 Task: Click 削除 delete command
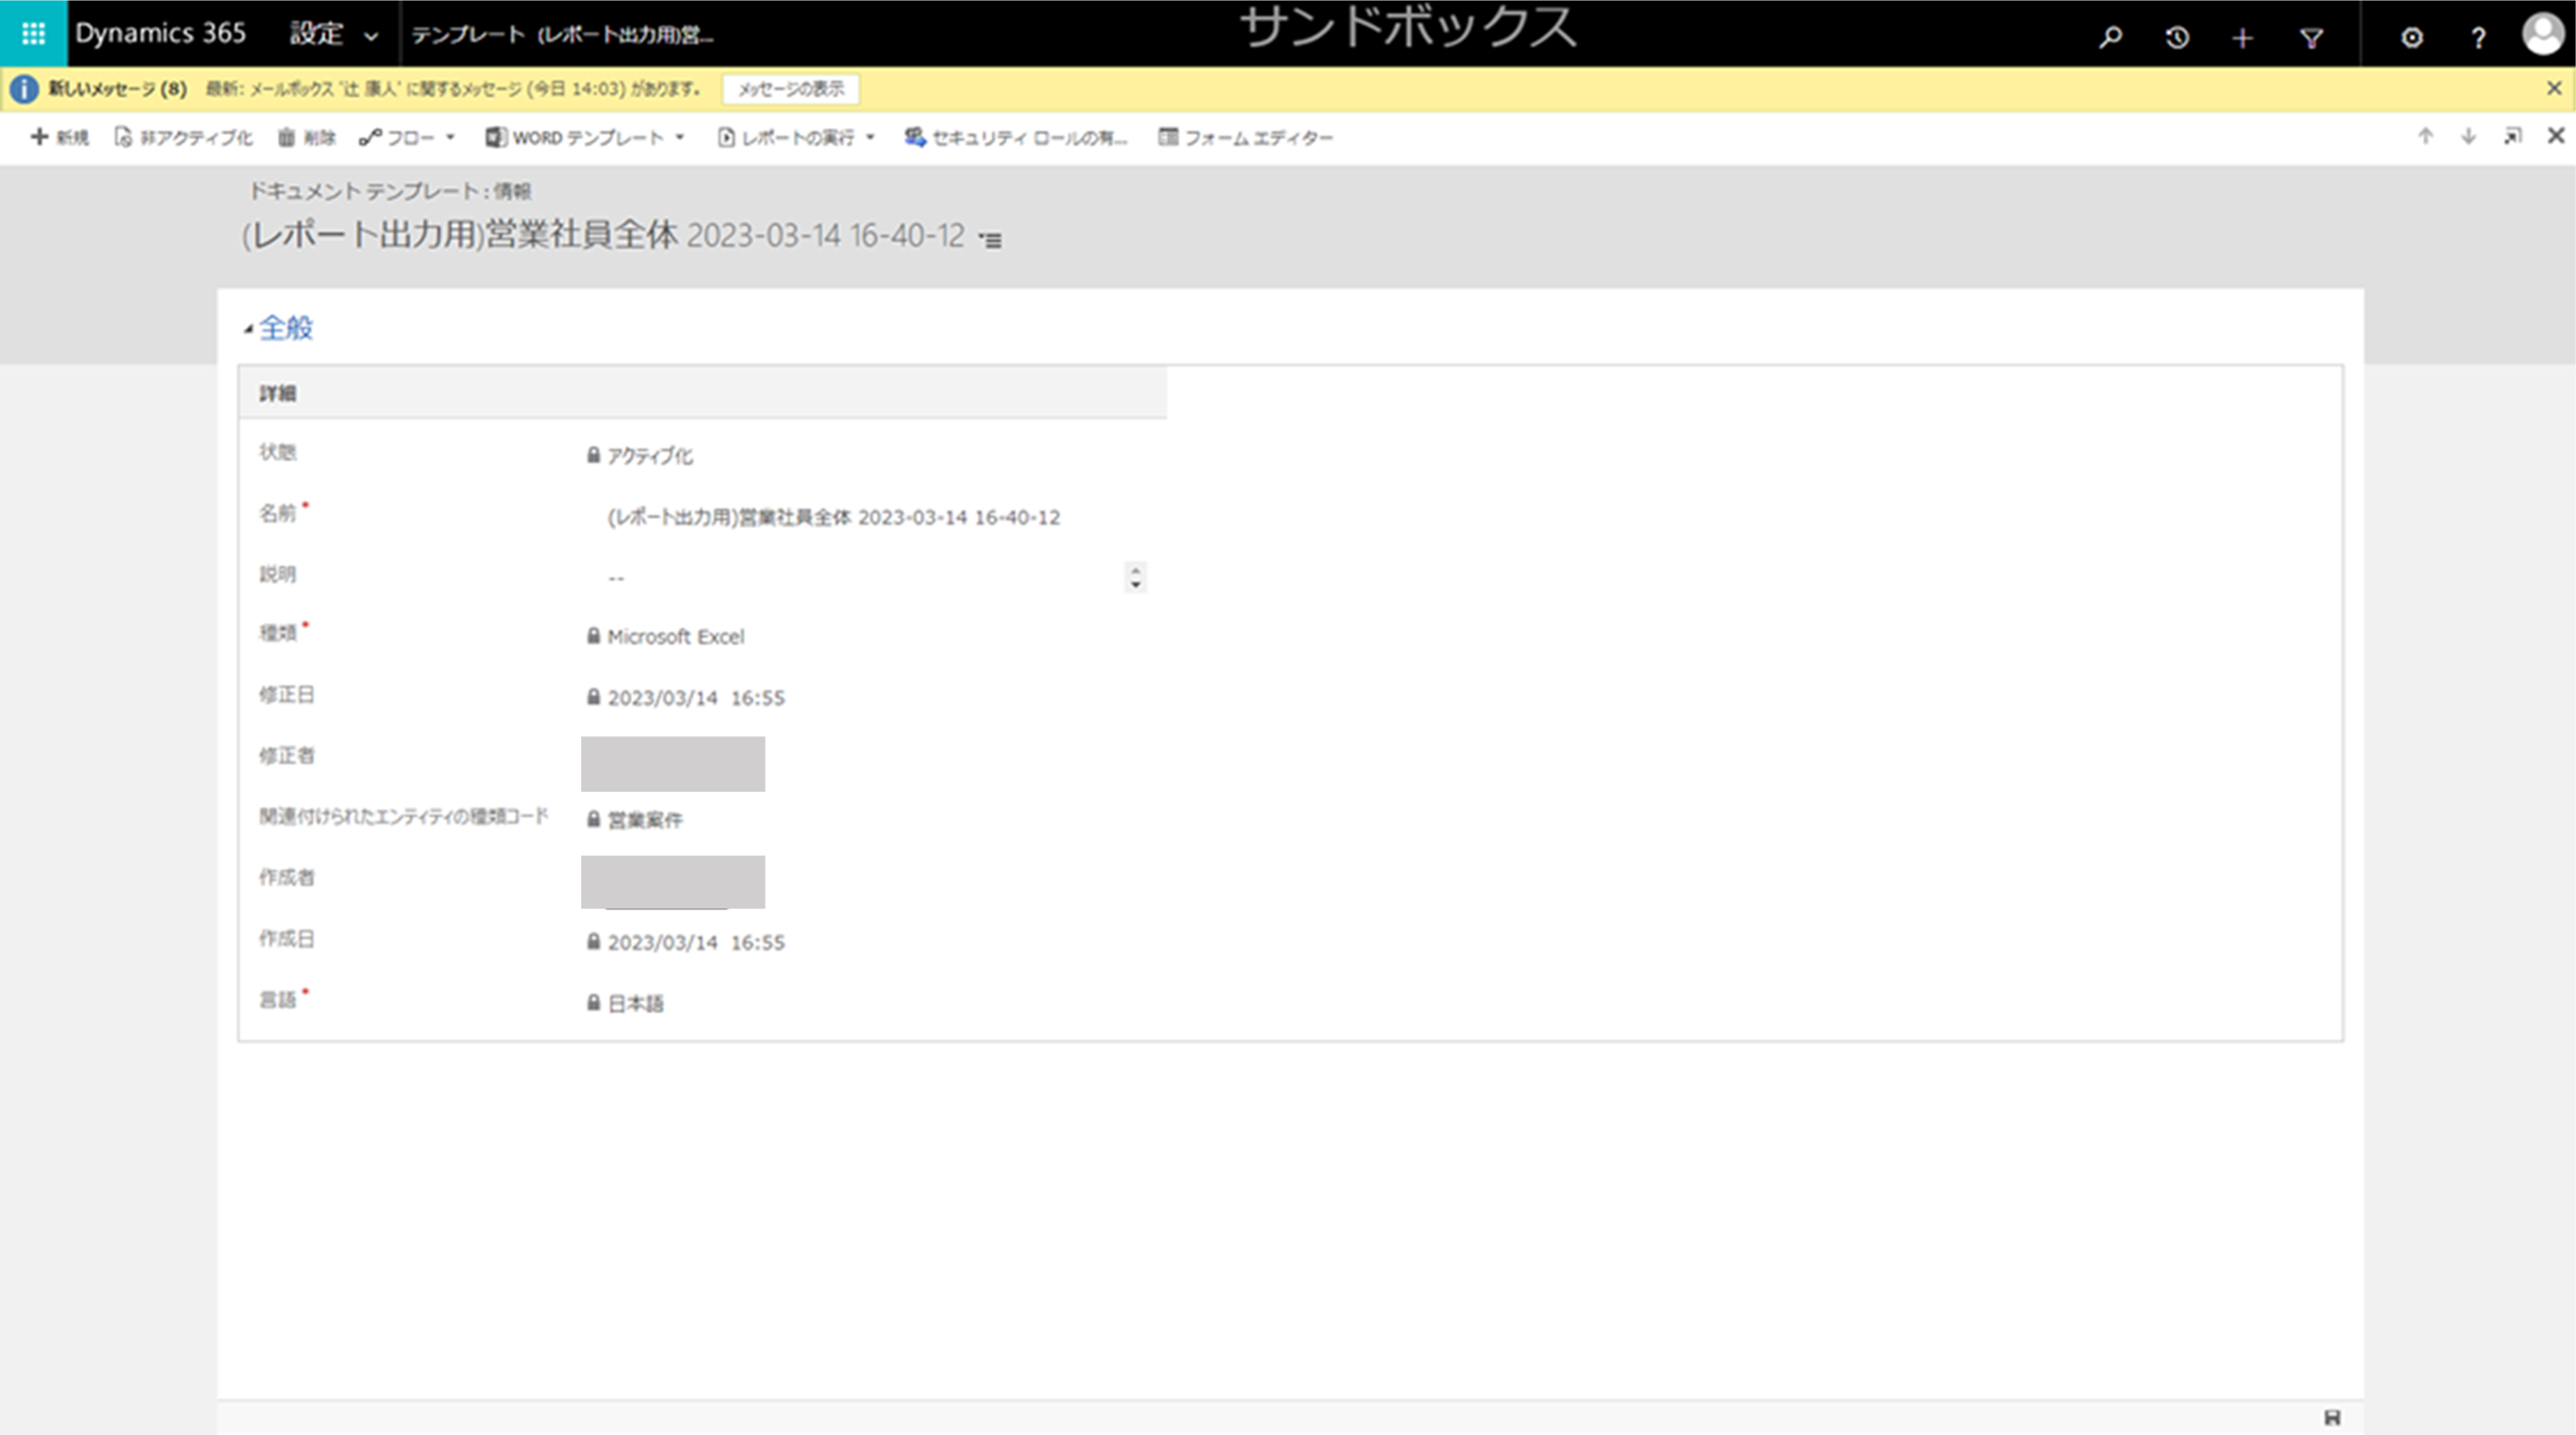[306, 137]
